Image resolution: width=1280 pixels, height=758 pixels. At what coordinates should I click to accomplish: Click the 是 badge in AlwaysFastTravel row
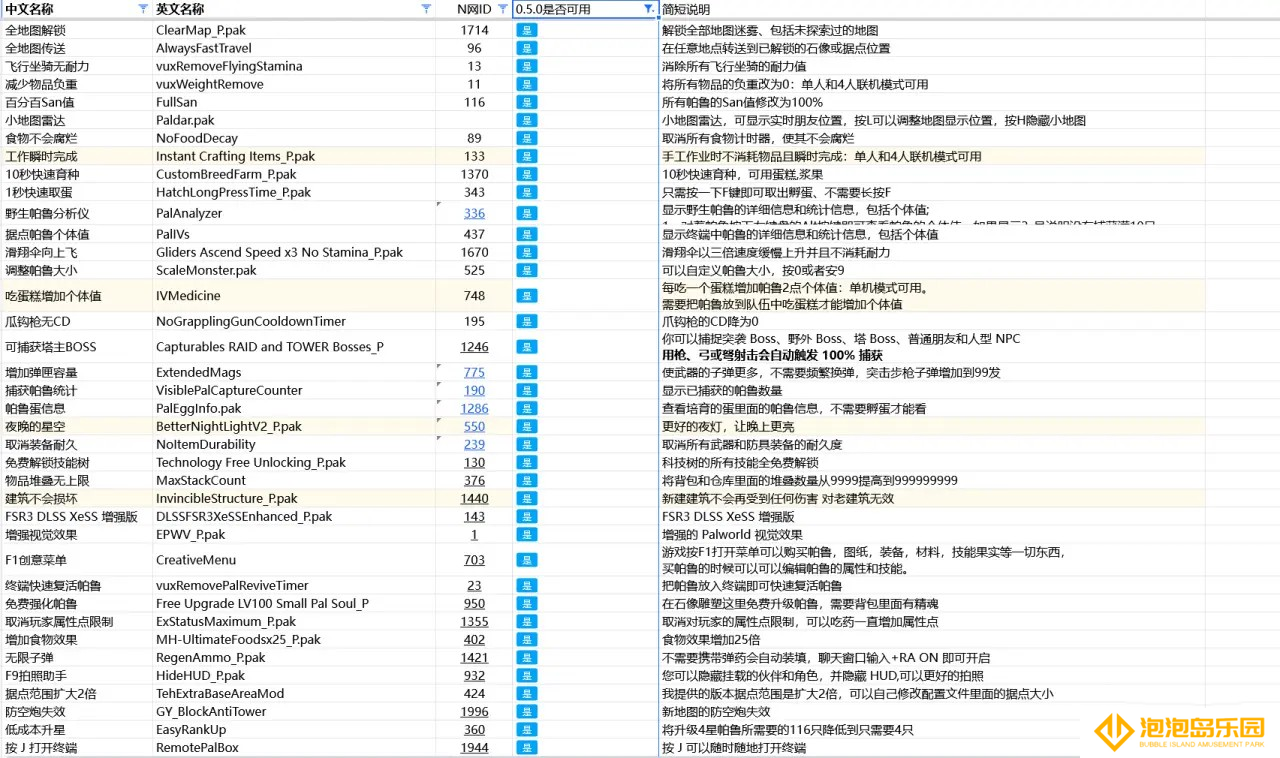point(527,48)
